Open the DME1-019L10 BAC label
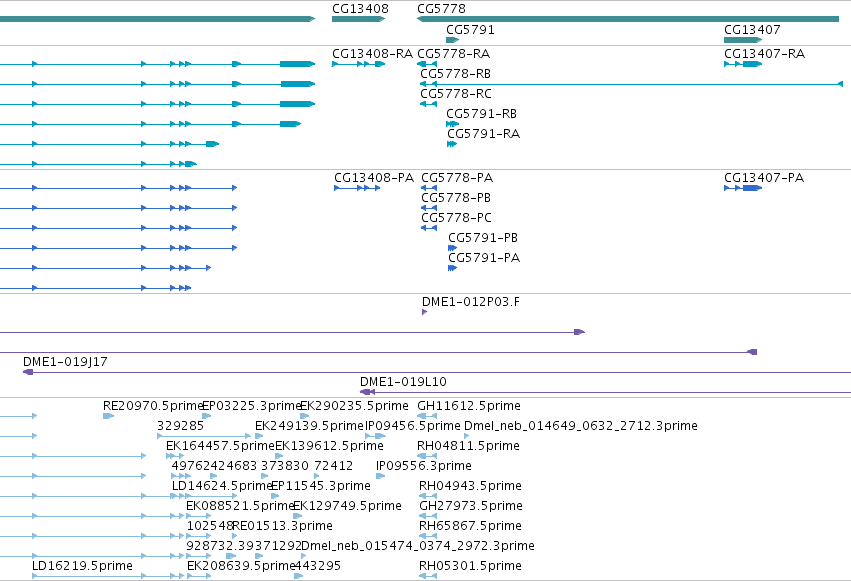Image resolution: width=851 pixels, height=581 pixels. pos(403,382)
